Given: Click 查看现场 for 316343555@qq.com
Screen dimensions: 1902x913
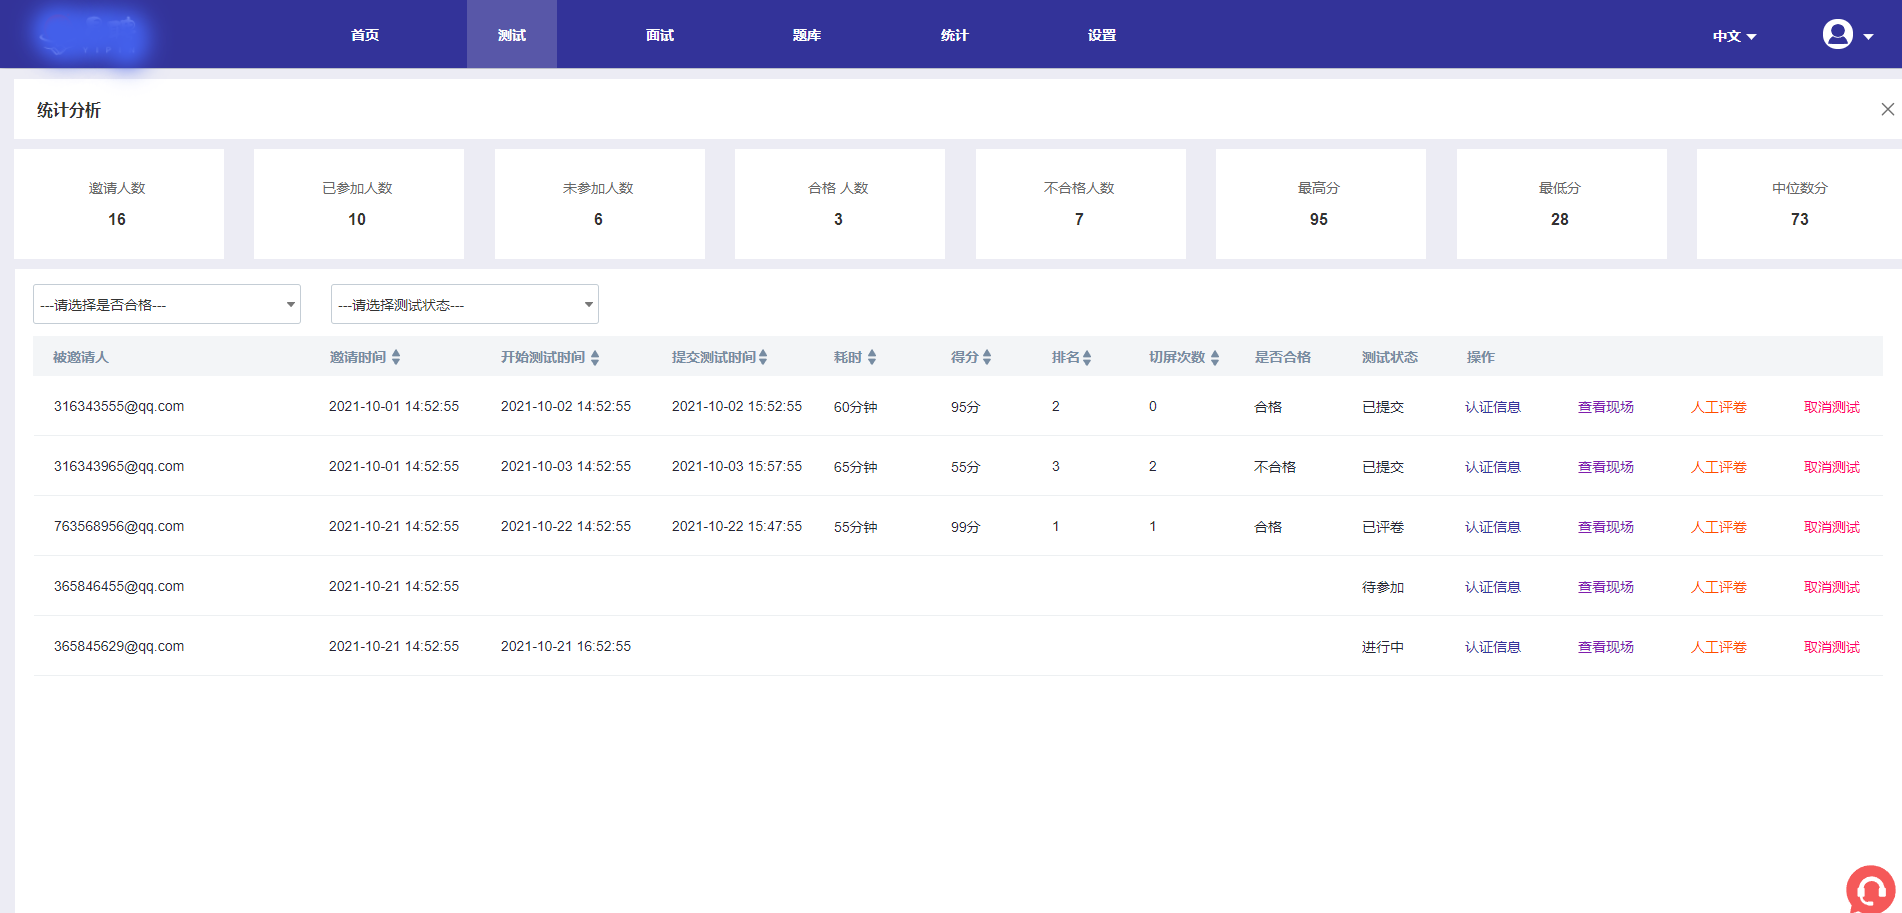Looking at the screenshot, I should [x=1606, y=407].
